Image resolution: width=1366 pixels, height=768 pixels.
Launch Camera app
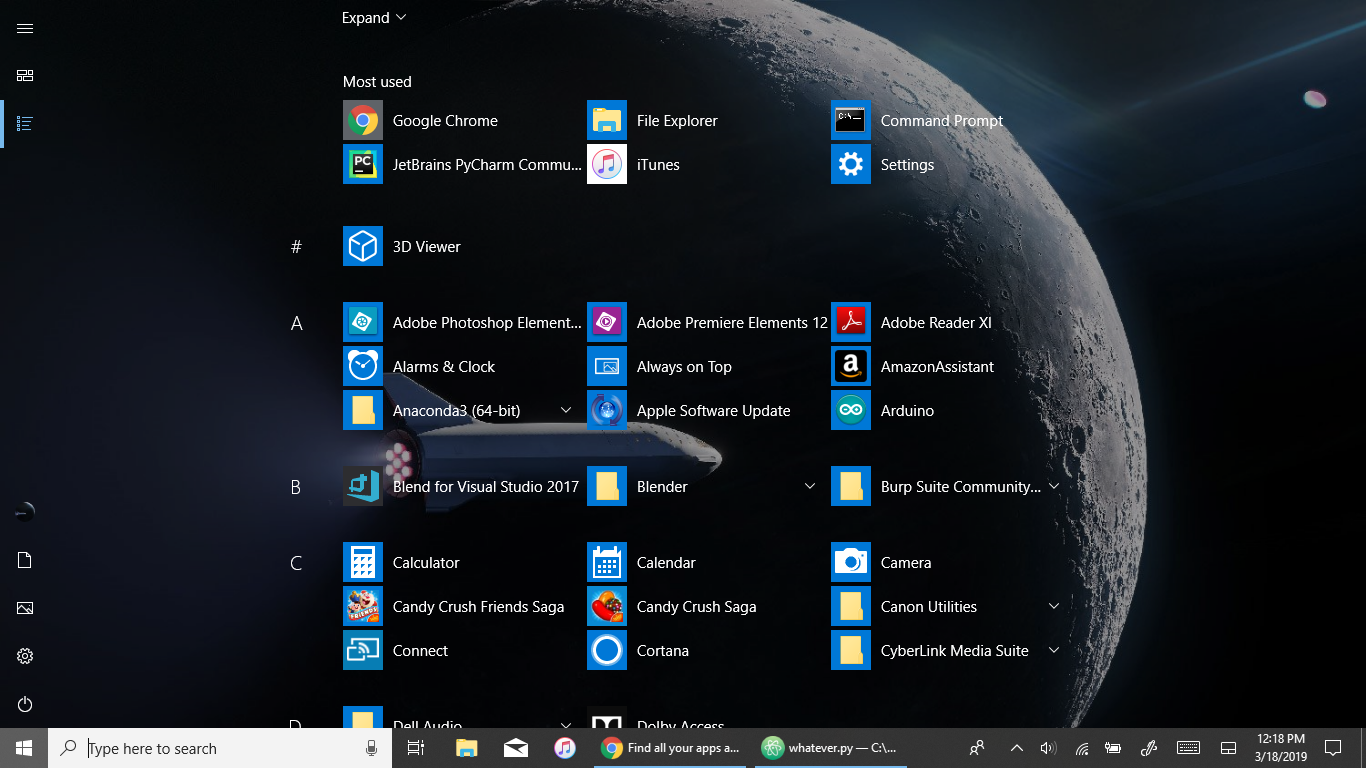point(950,562)
